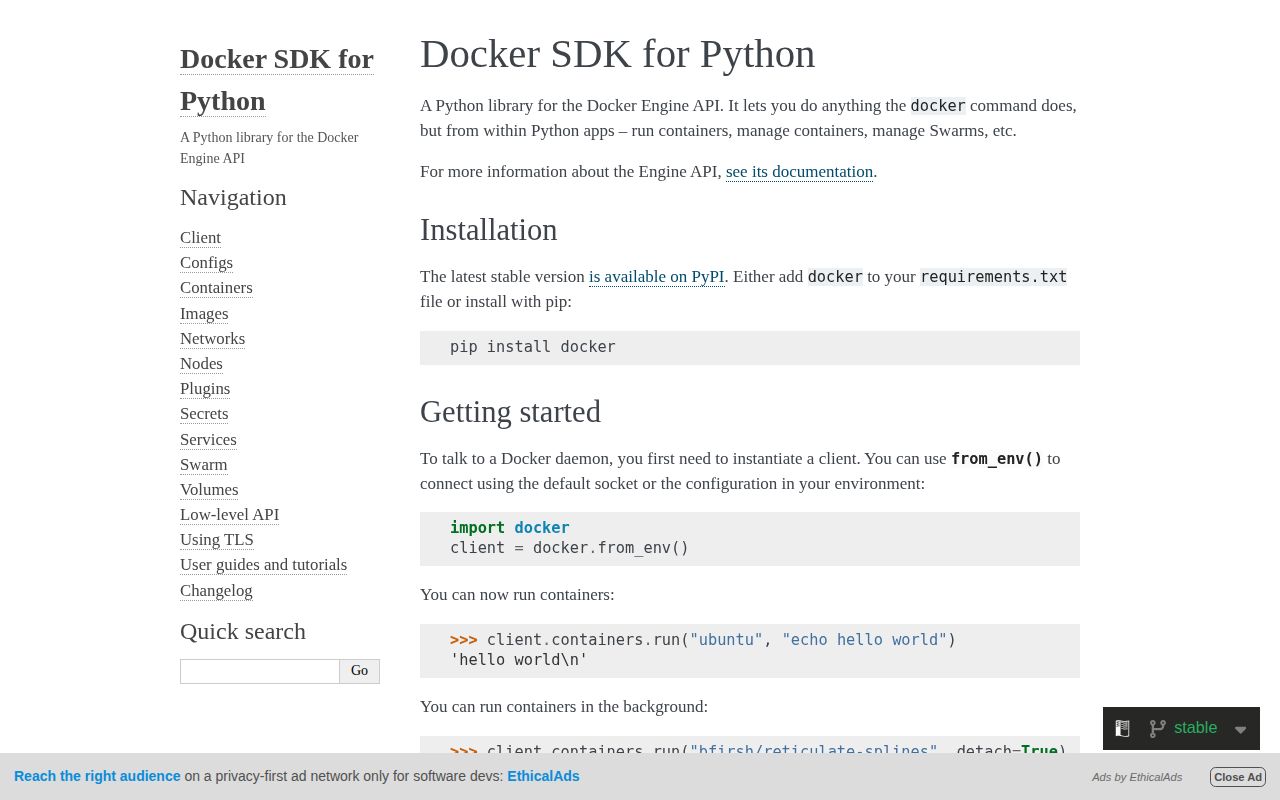This screenshot has height=800, width=1280.
Task: Click 'Reach the right audience' ad link
Action: pyautogui.click(x=97, y=776)
